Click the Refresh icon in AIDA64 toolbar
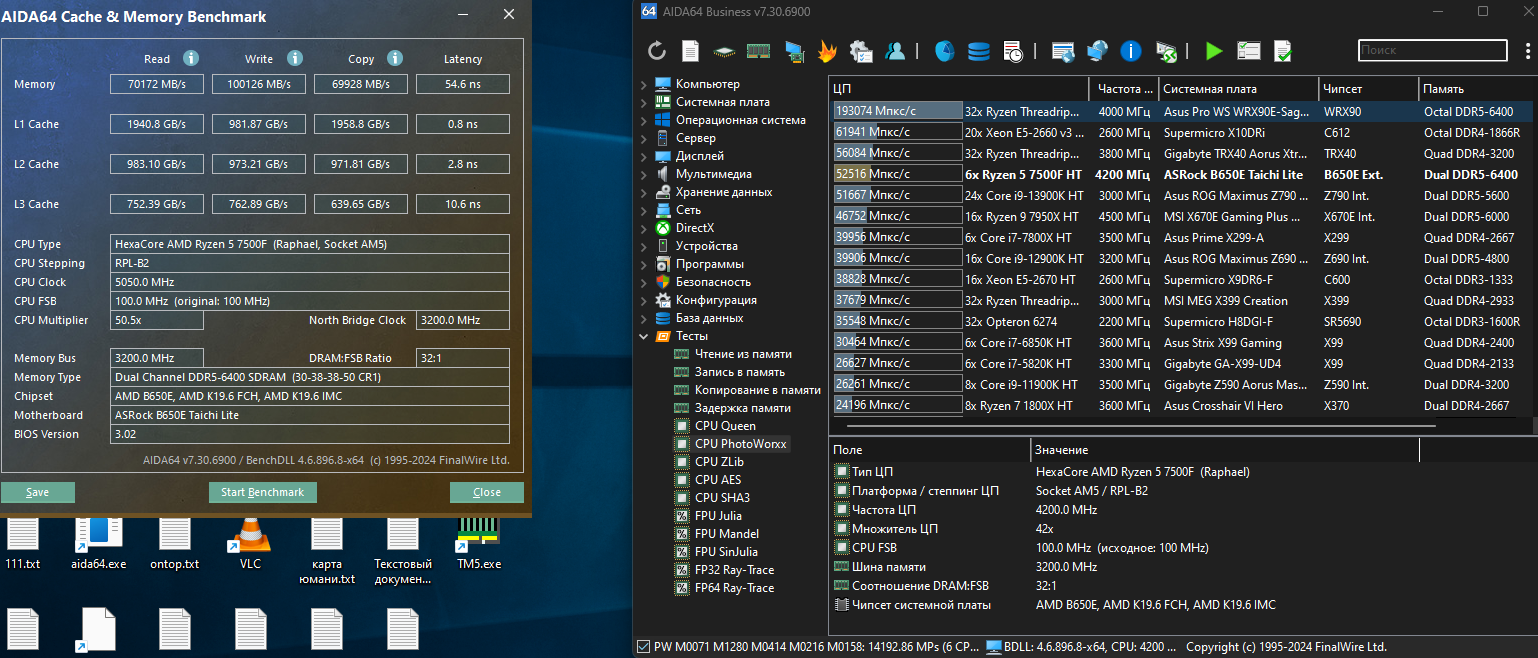The image size is (1538, 658). click(x=657, y=51)
